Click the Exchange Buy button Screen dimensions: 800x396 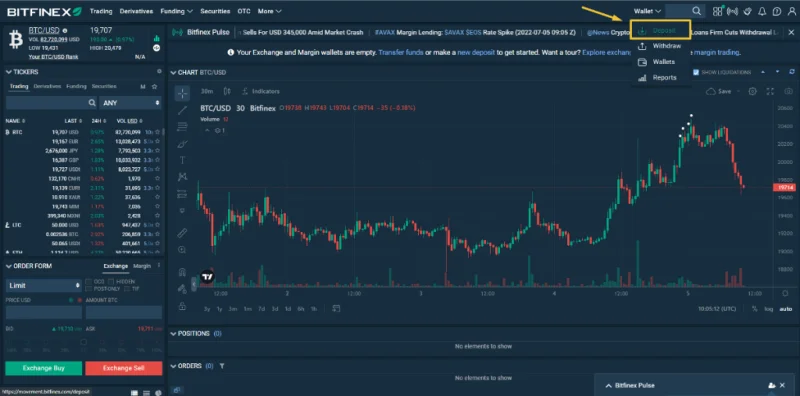[x=44, y=368]
